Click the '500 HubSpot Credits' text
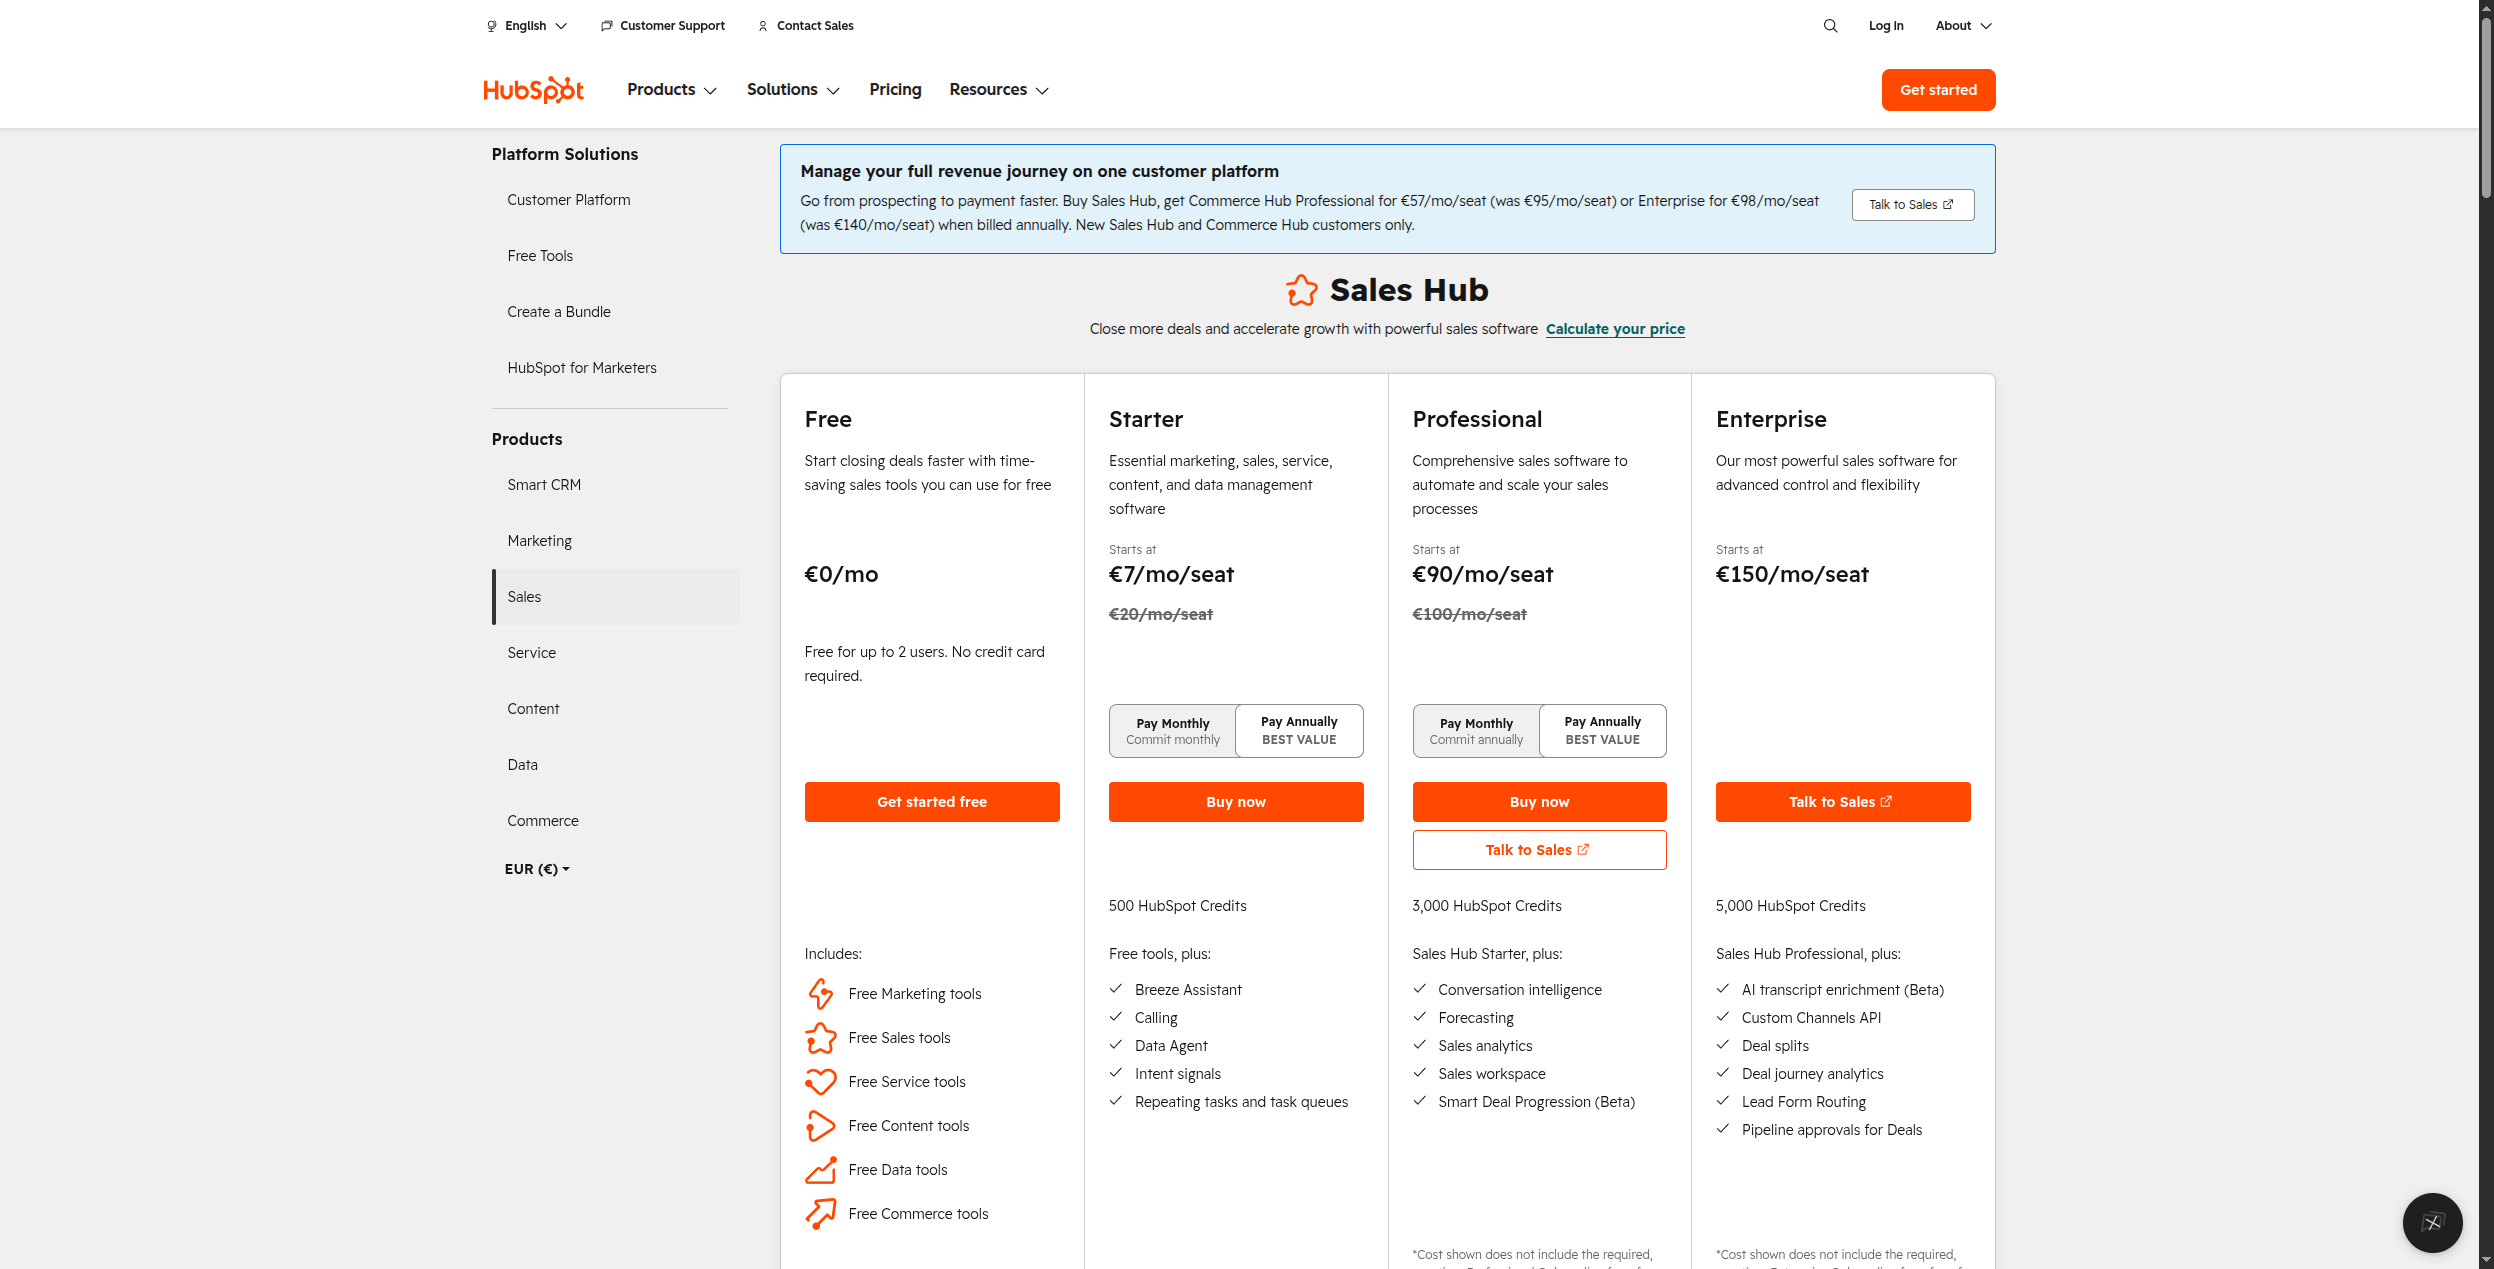The height and width of the screenshot is (1269, 2494). pos(1177,906)
